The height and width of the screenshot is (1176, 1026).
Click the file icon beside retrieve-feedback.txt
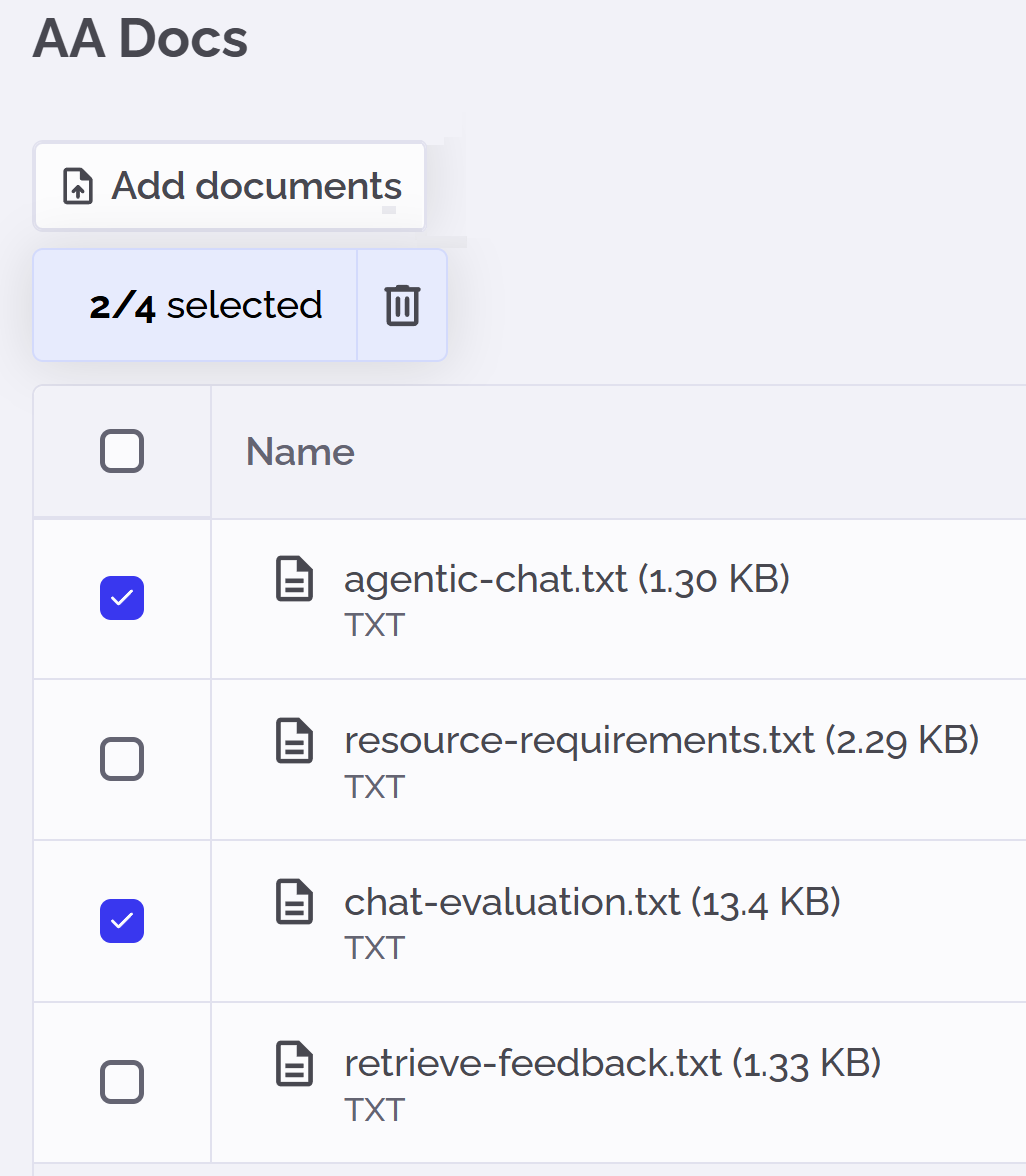(294, 1063)
